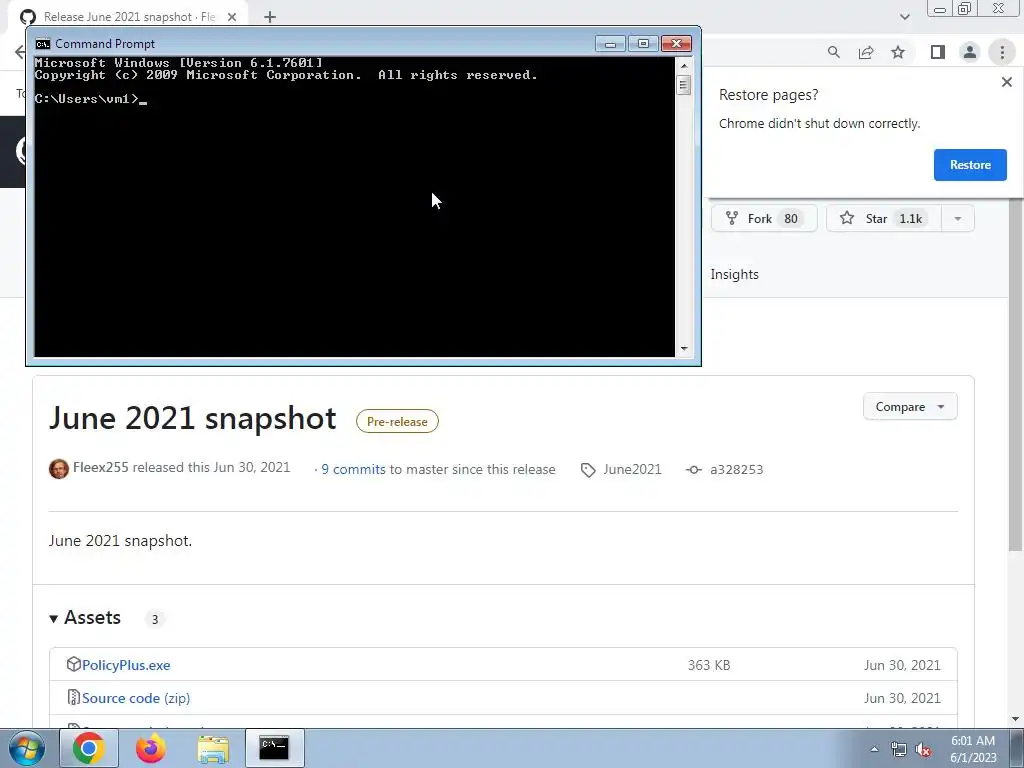This screenshot has width=1024, height=768.
Task: Download Source code (zip)
Action: pyautogui.click(x=136, y=698)
